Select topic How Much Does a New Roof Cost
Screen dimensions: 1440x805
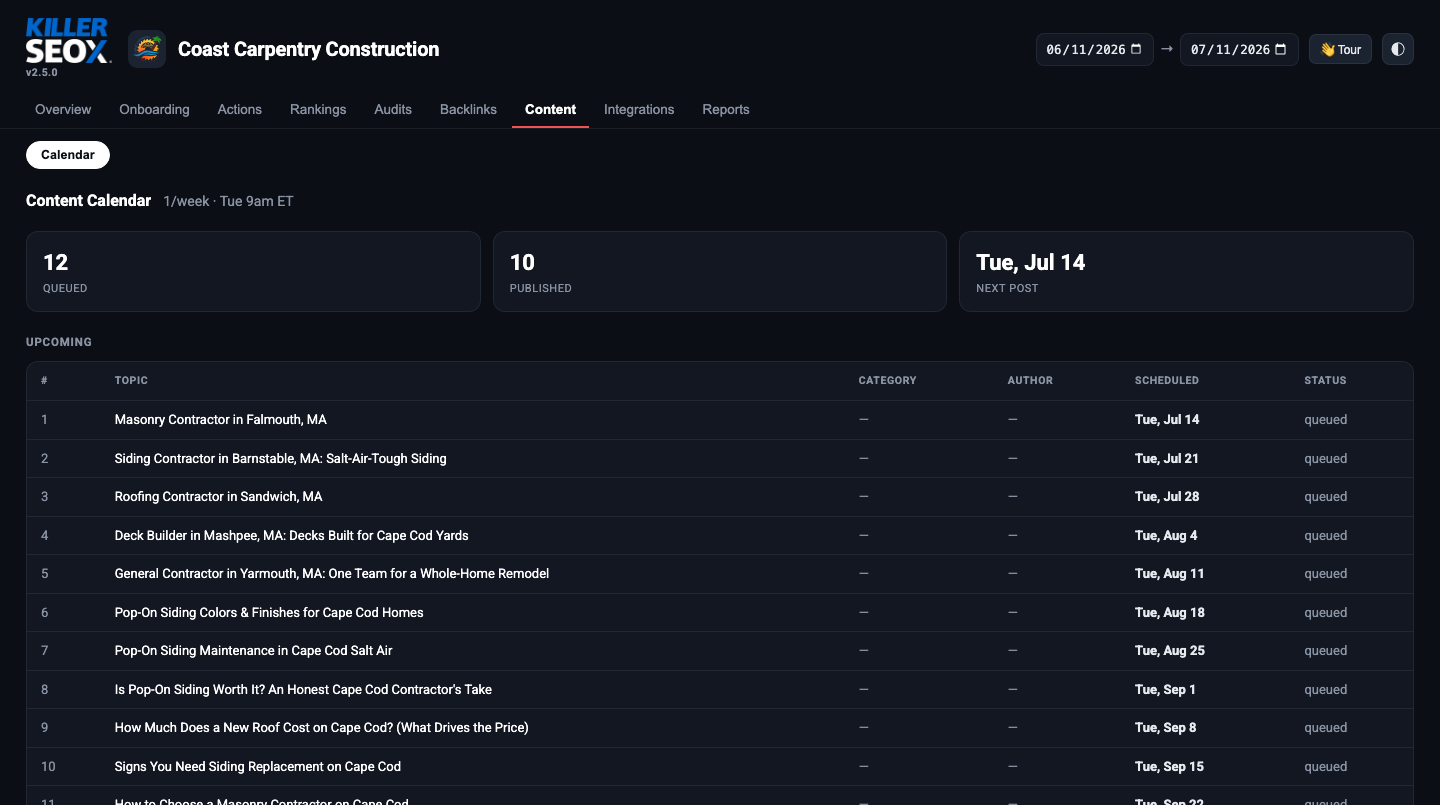point(322,728)
